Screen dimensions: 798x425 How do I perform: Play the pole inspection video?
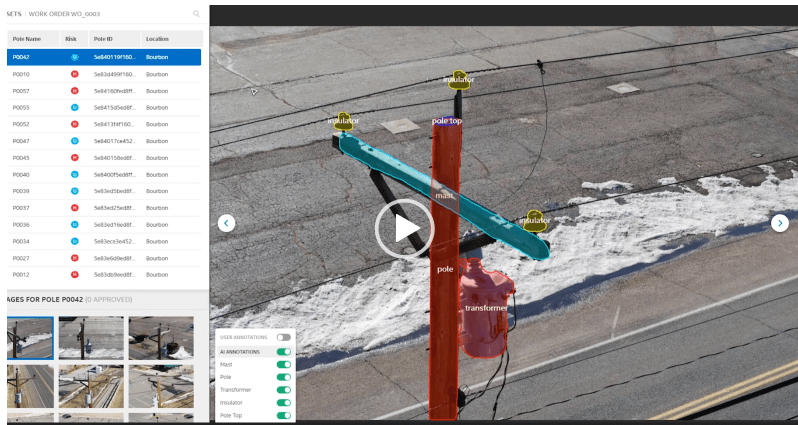[x=405, y=229]
